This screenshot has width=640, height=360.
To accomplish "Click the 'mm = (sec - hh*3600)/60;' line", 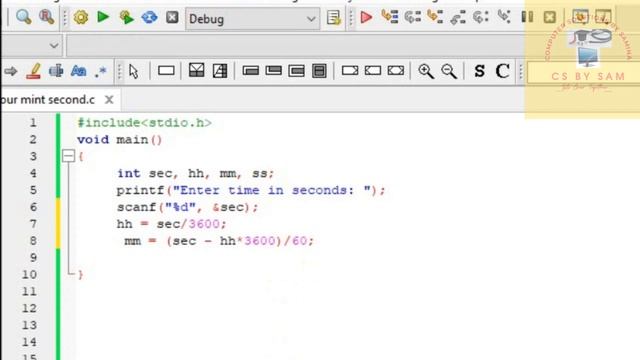I will (219, 241).
